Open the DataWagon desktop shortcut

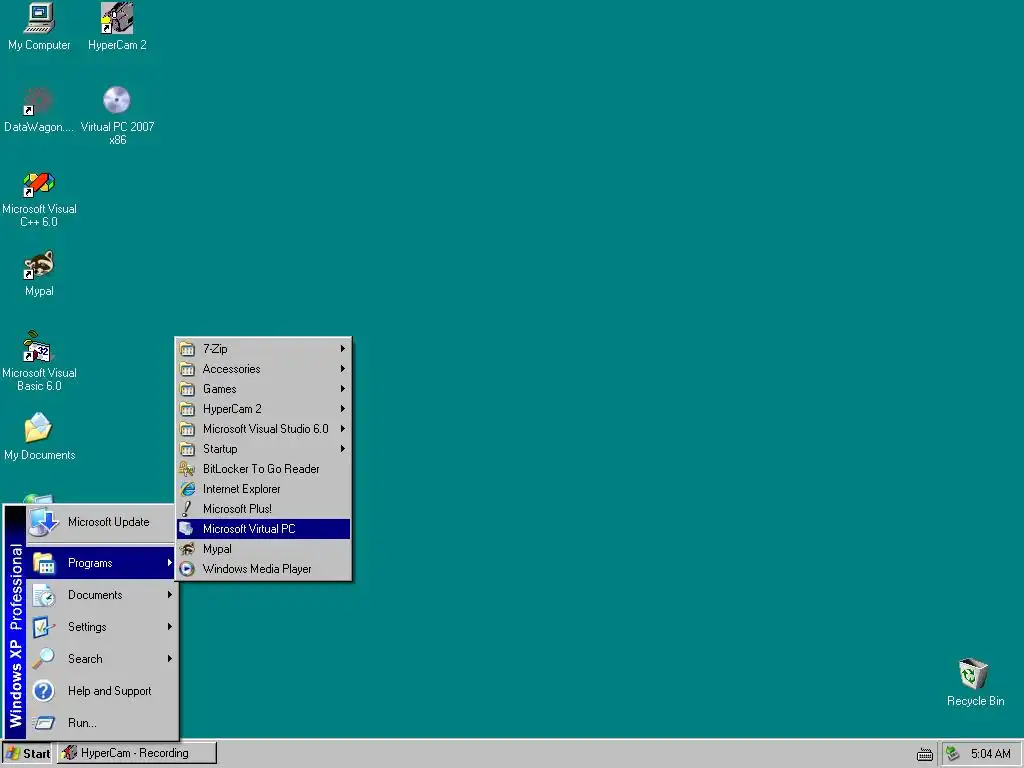tap(39, 101)
